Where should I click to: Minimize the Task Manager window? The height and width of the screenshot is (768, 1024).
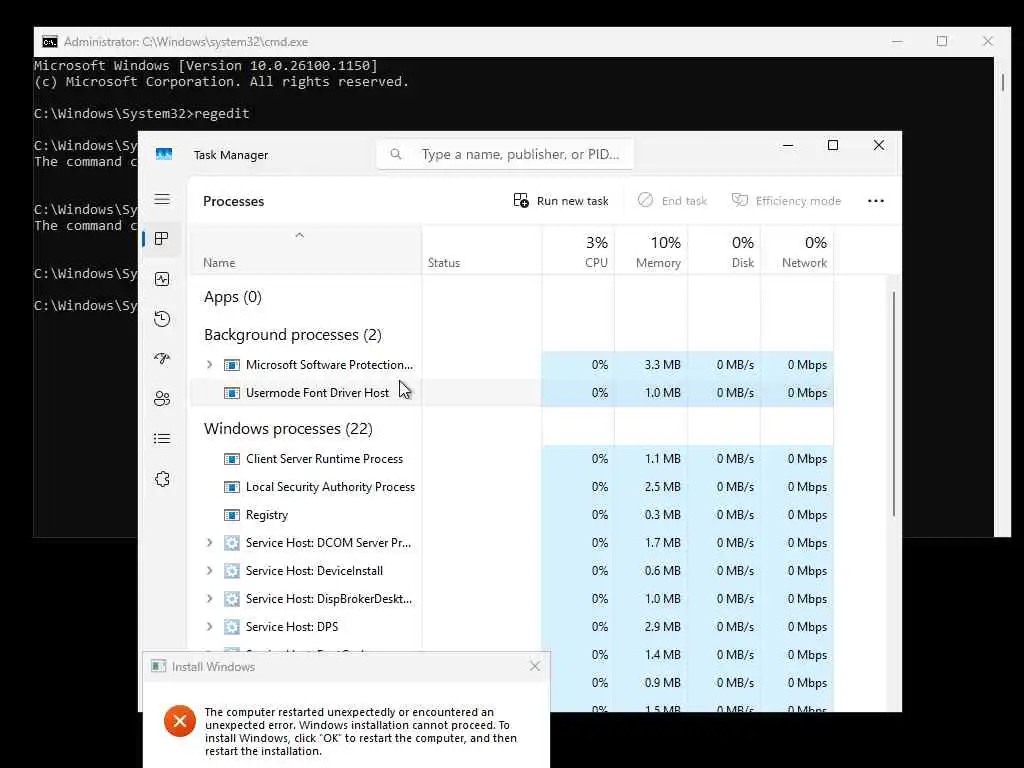[x=788, y=145]
